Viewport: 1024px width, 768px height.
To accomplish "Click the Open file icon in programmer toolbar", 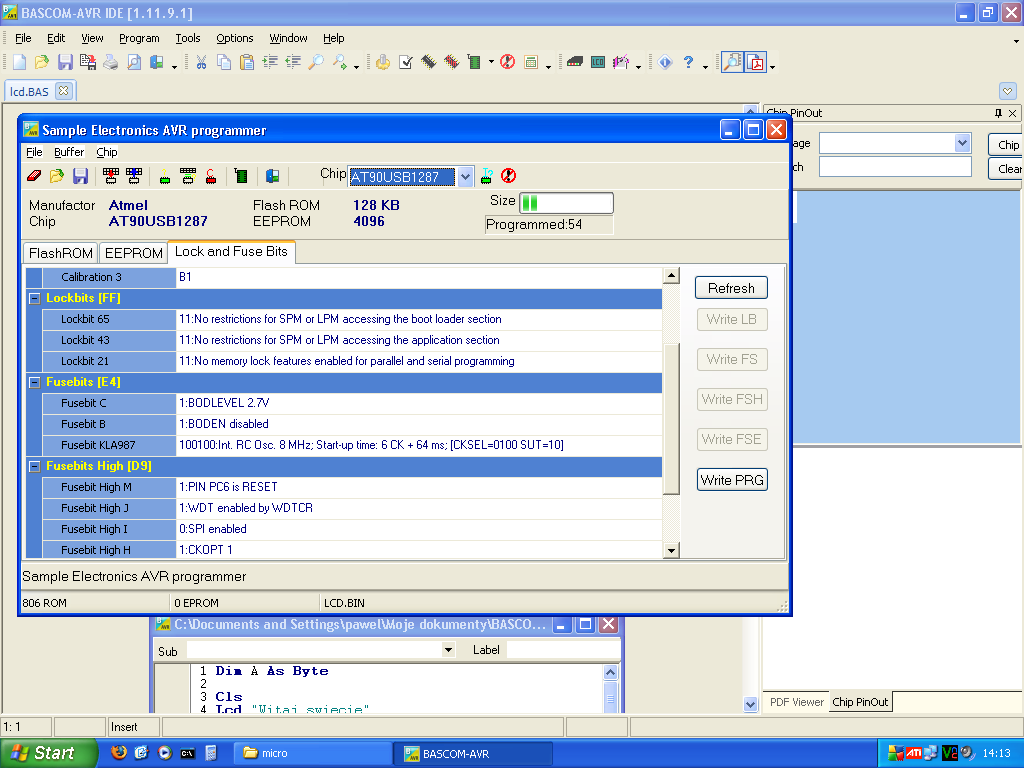I will (57, 176).
